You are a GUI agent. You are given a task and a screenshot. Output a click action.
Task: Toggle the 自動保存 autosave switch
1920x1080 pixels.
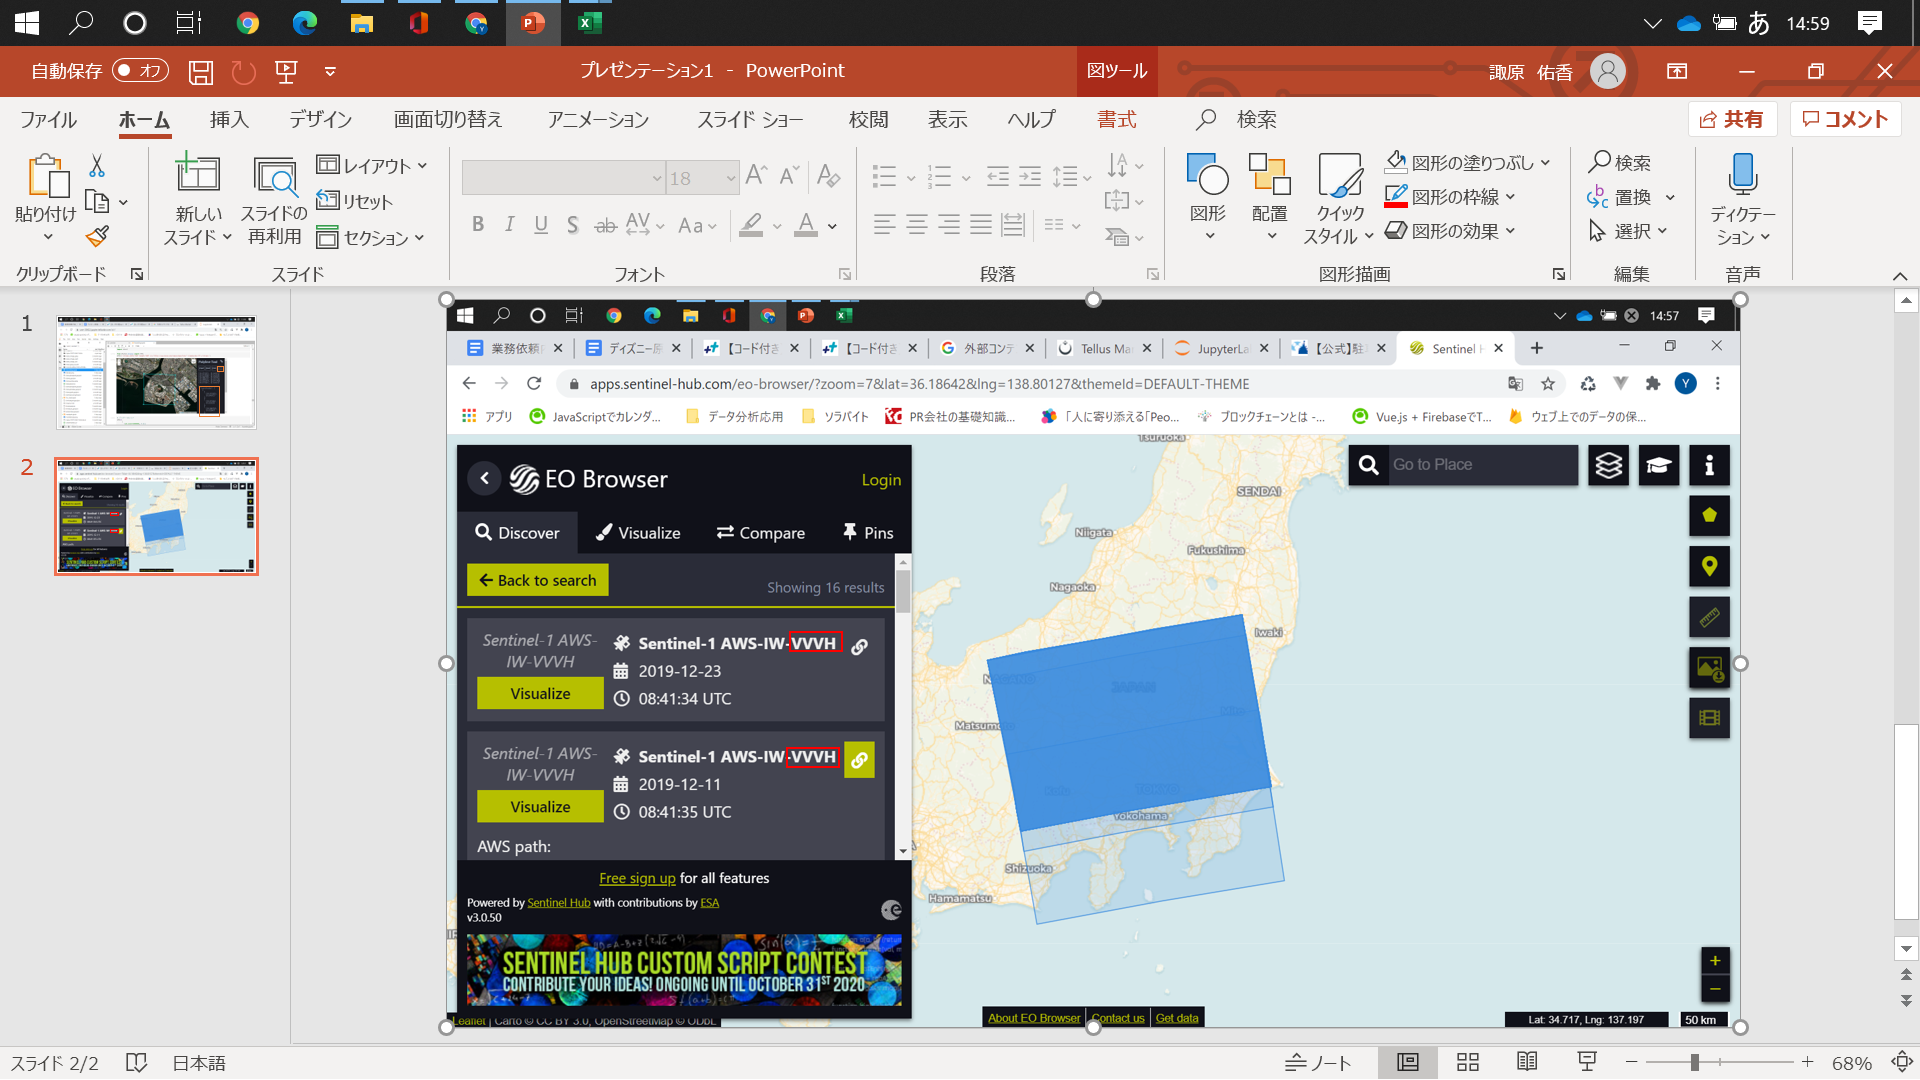pyautogui.click(x=140, y=71)
